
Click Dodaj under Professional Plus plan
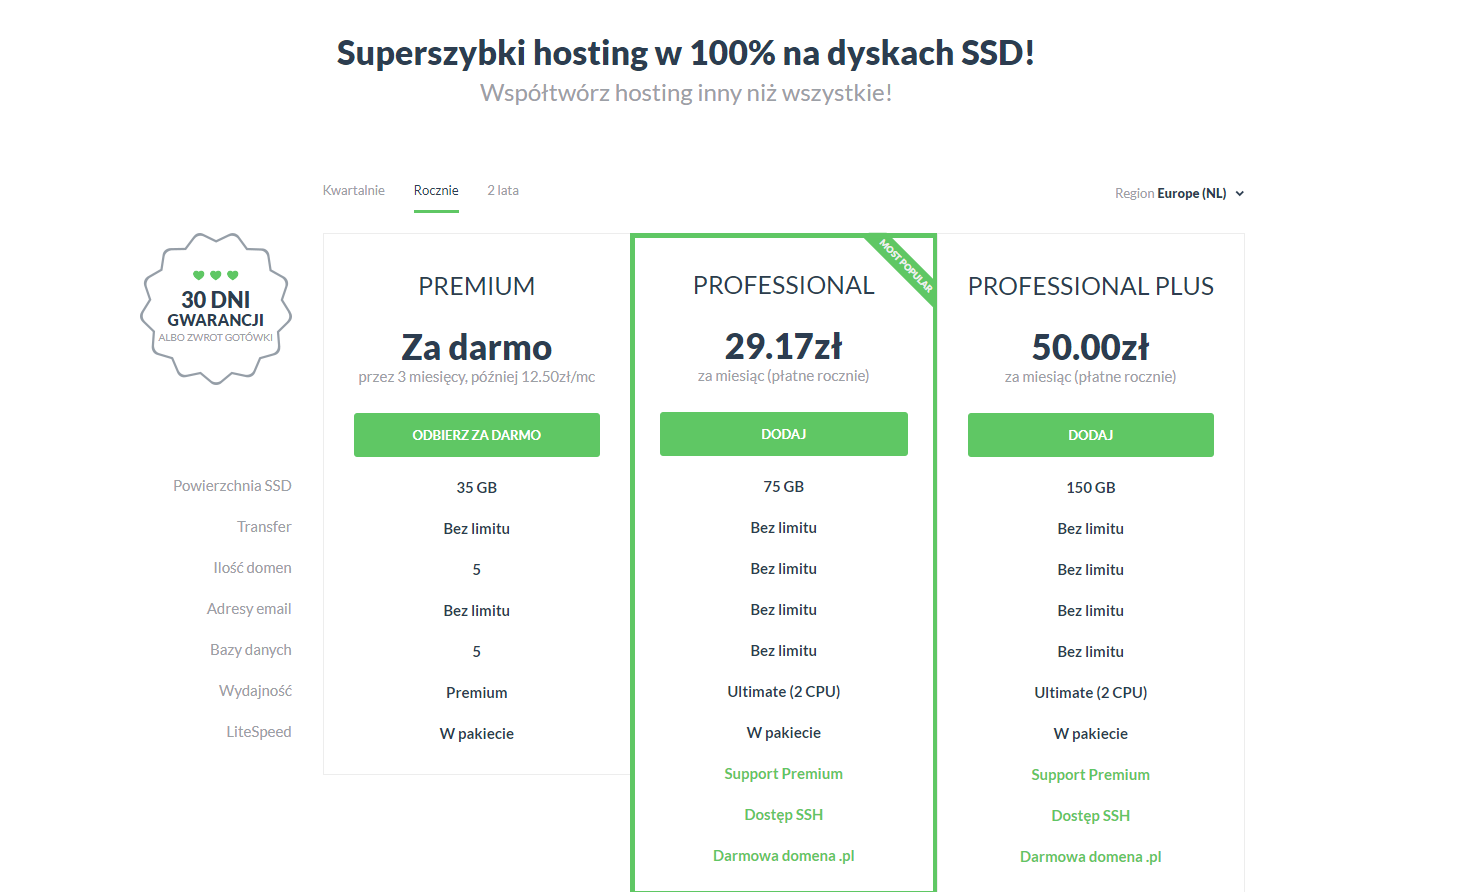click(1090, 435)
